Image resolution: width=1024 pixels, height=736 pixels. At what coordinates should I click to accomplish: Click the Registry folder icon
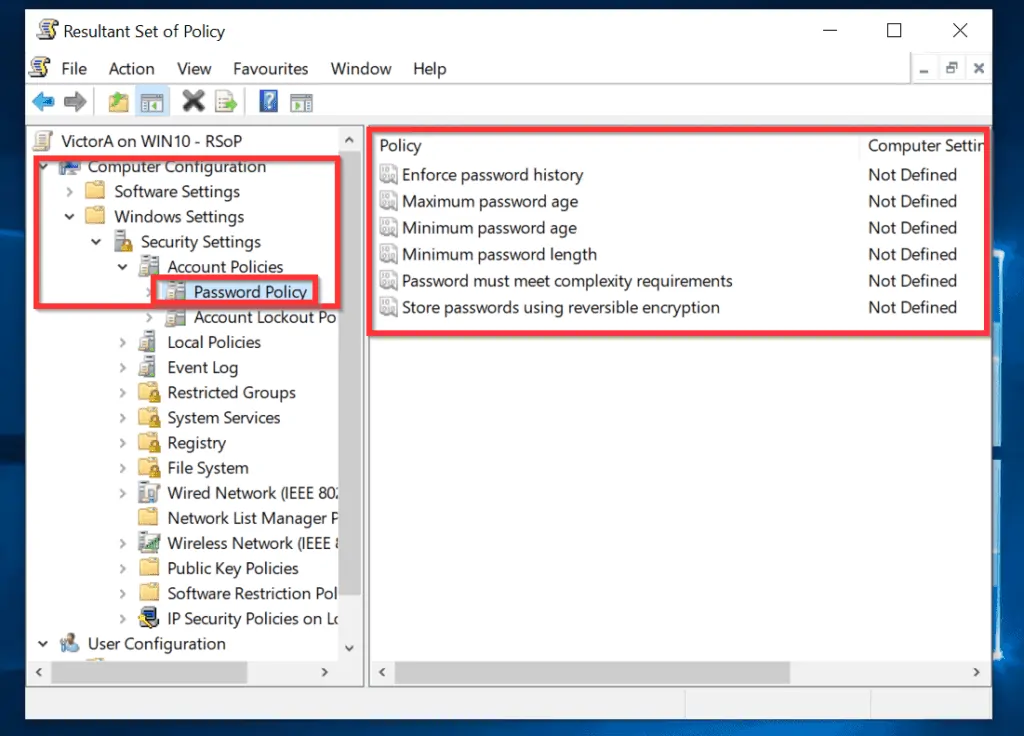(x=149, y=442)
